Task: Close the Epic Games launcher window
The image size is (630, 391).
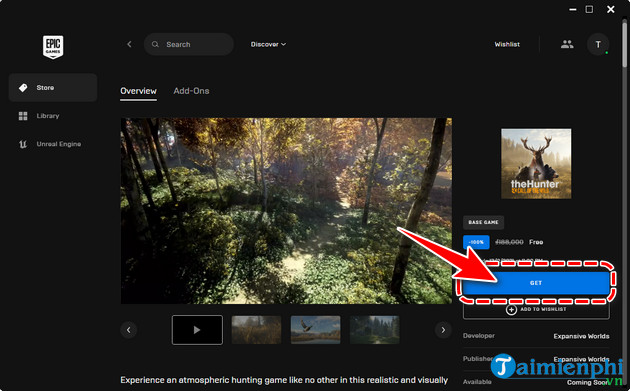Action: tap(610, 9)
